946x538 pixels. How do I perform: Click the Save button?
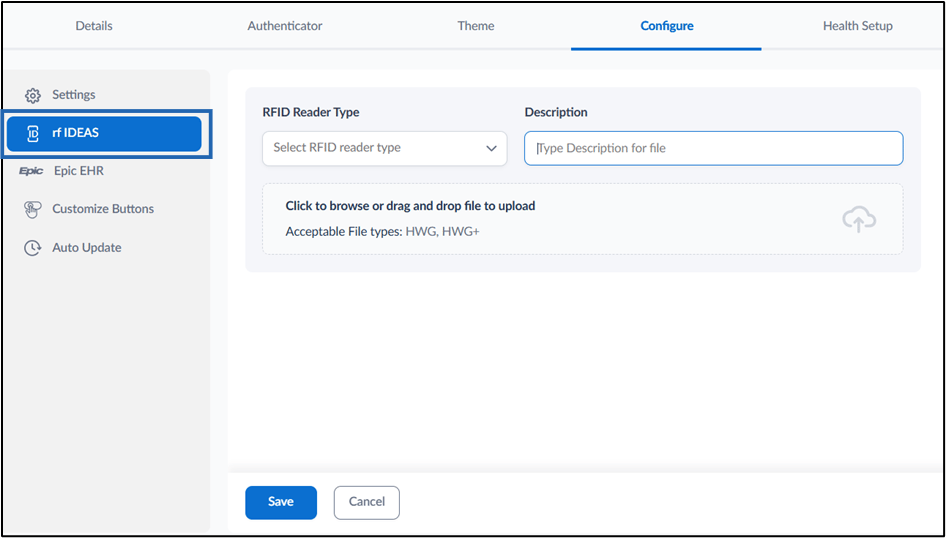(x=281, y=502)
